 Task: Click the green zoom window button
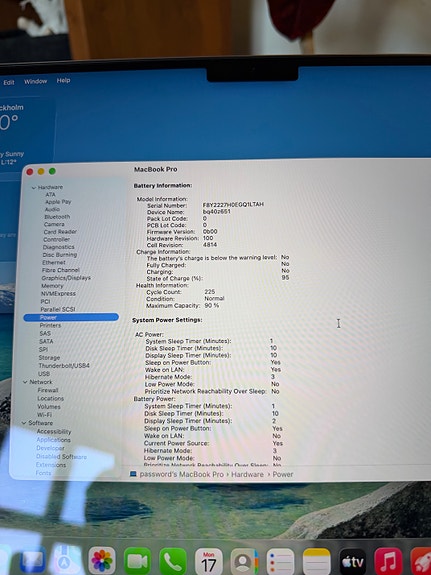52,171
